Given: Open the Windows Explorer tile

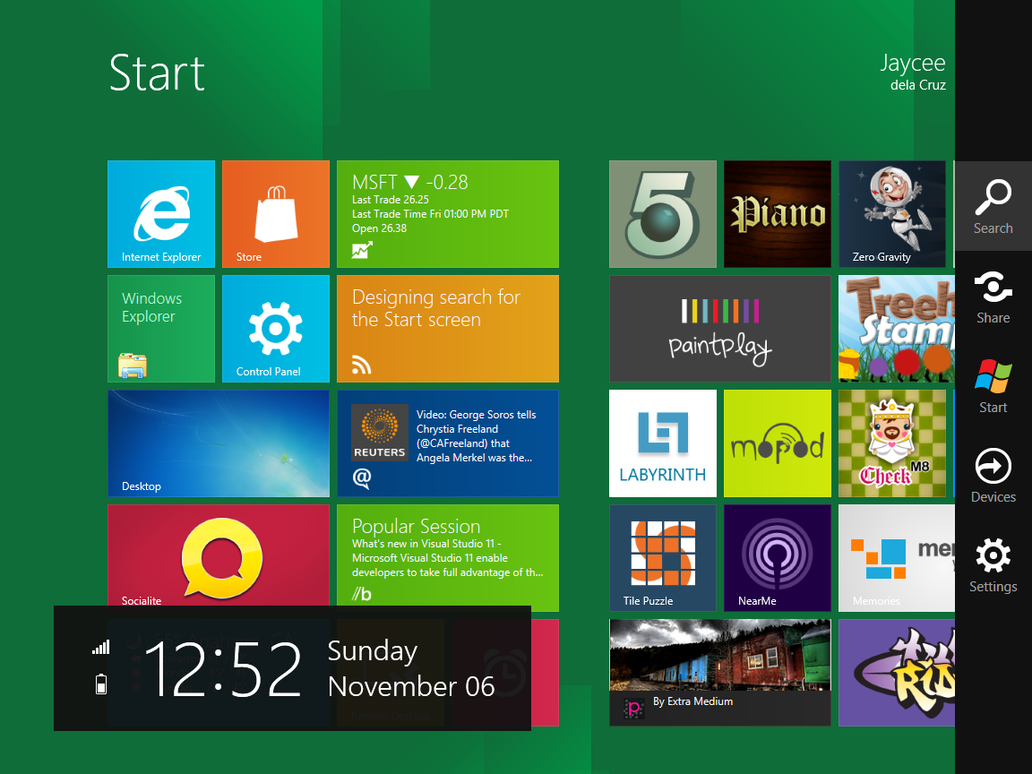Looking at the screenshot, I should [161, 328].
